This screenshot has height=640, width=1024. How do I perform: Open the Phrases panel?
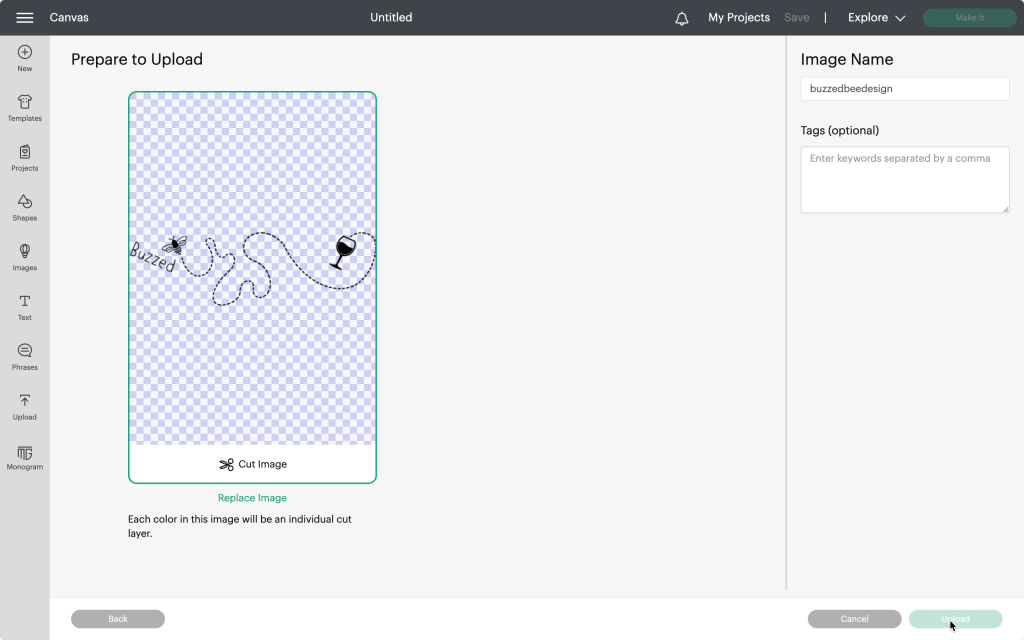pyautogui.click(x=25, y=352)
